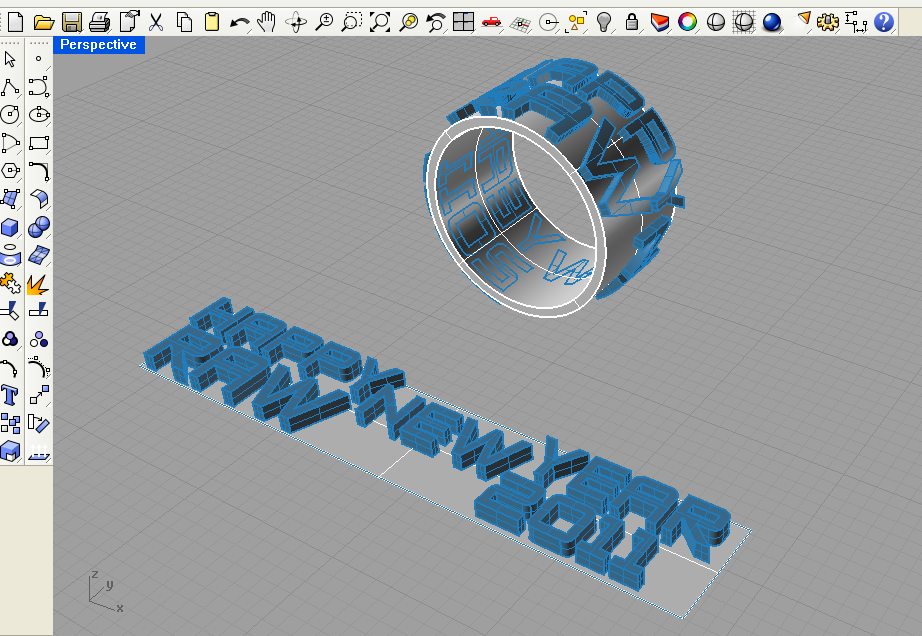Screen dimensions: 922x636
Task: Open the Set CPlane grid tool
Action: tap(520, 22)
